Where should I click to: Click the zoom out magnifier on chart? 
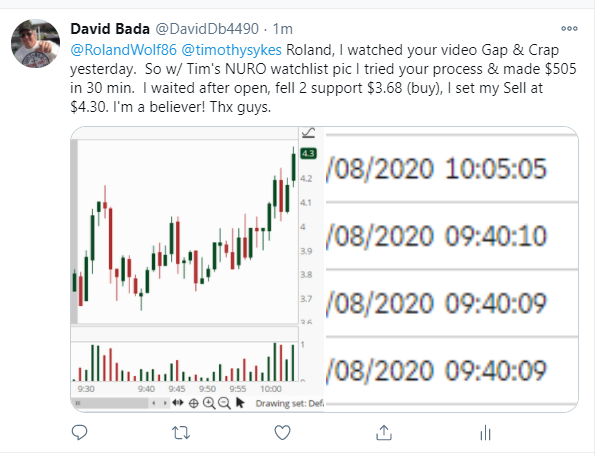(224, 403)
